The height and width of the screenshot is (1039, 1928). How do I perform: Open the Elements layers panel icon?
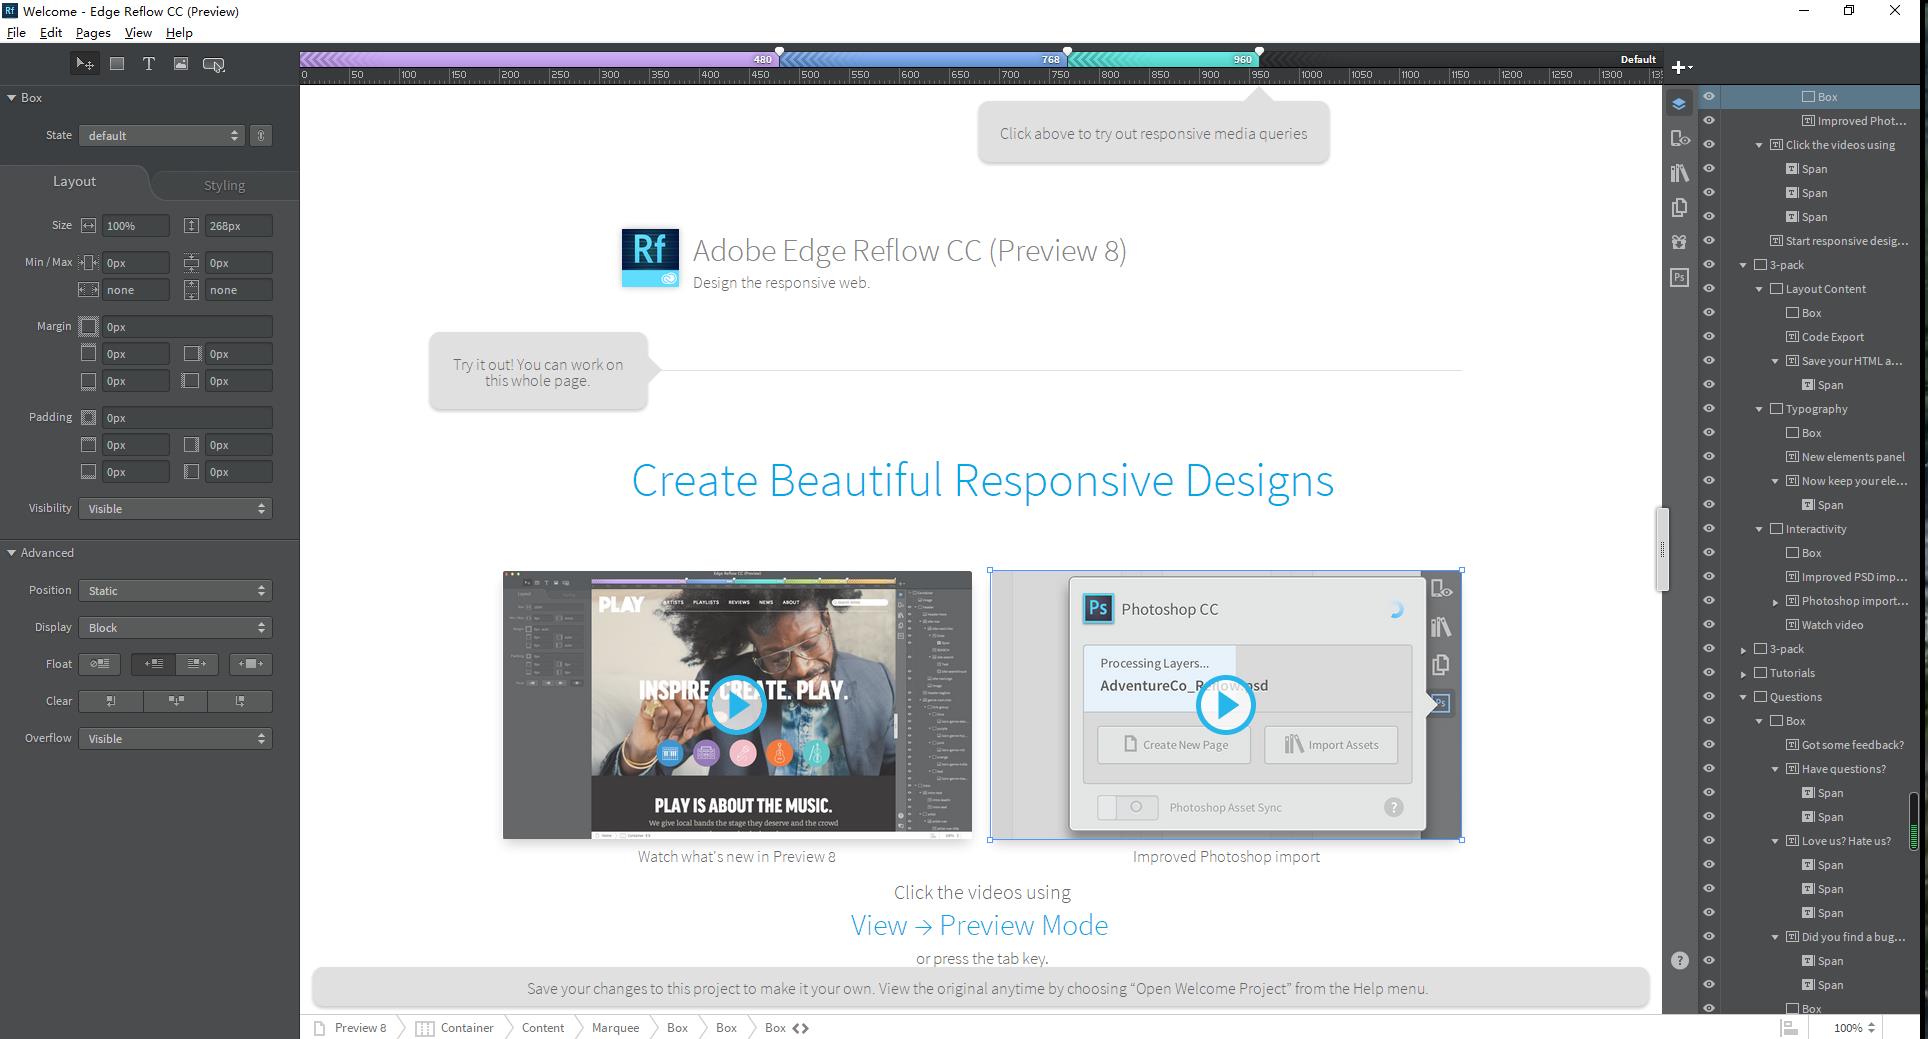[x=1679, y=103]
